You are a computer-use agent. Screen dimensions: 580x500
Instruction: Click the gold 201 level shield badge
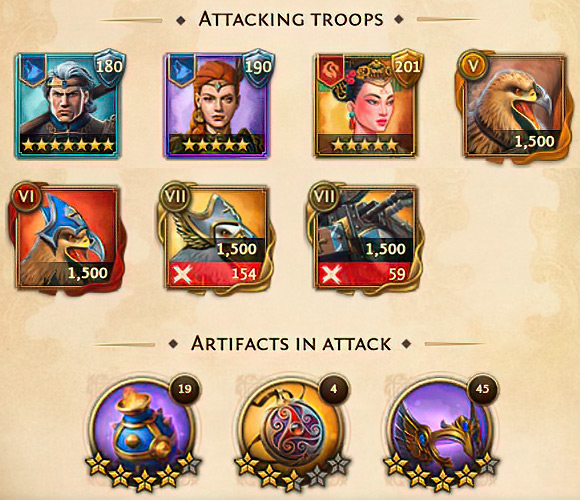pyautogui.click(x=407, y=67)
